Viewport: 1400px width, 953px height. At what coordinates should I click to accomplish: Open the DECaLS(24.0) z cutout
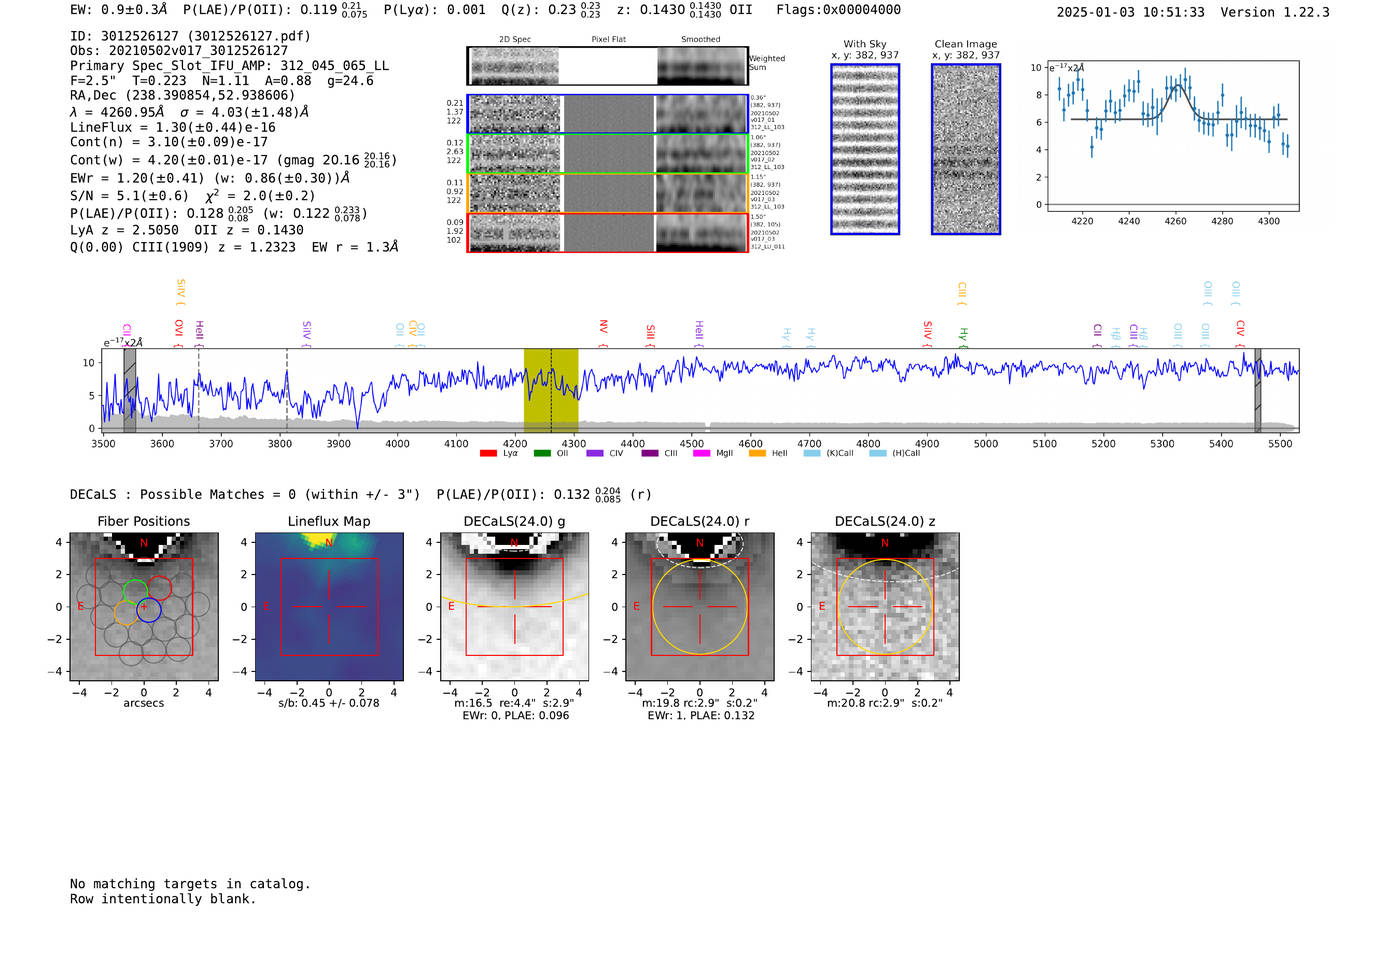coord(884,606)
